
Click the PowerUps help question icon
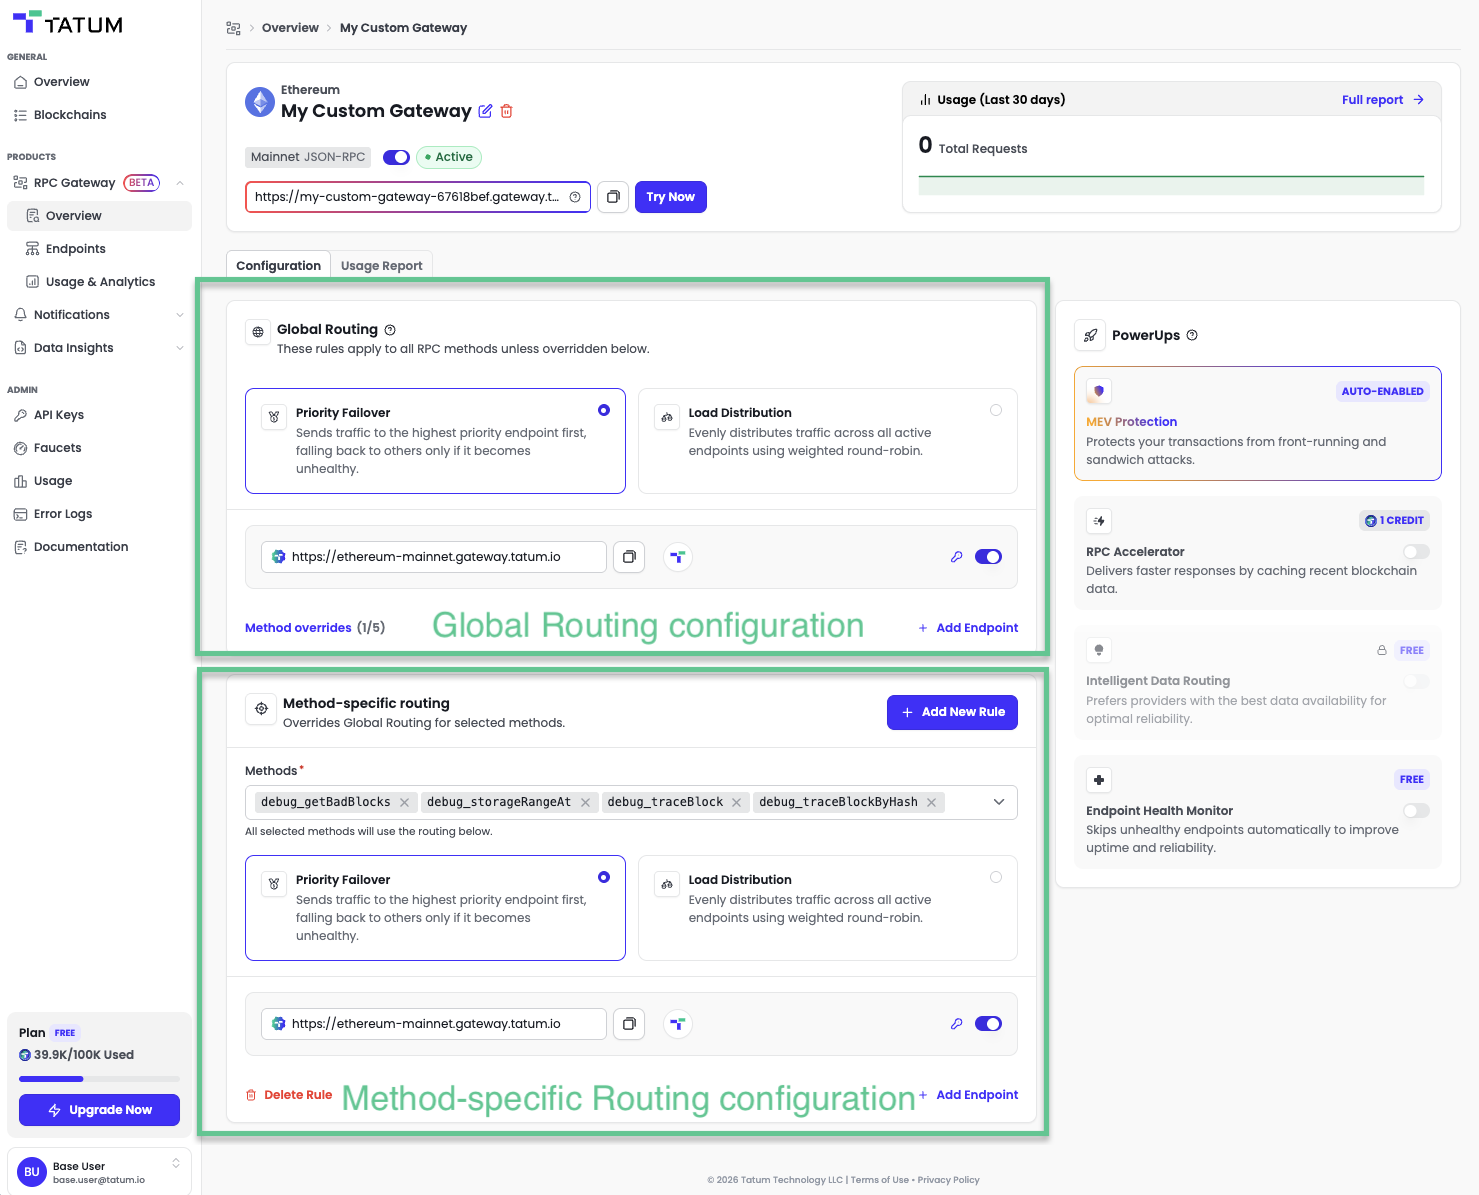[x=1192, y=335]
